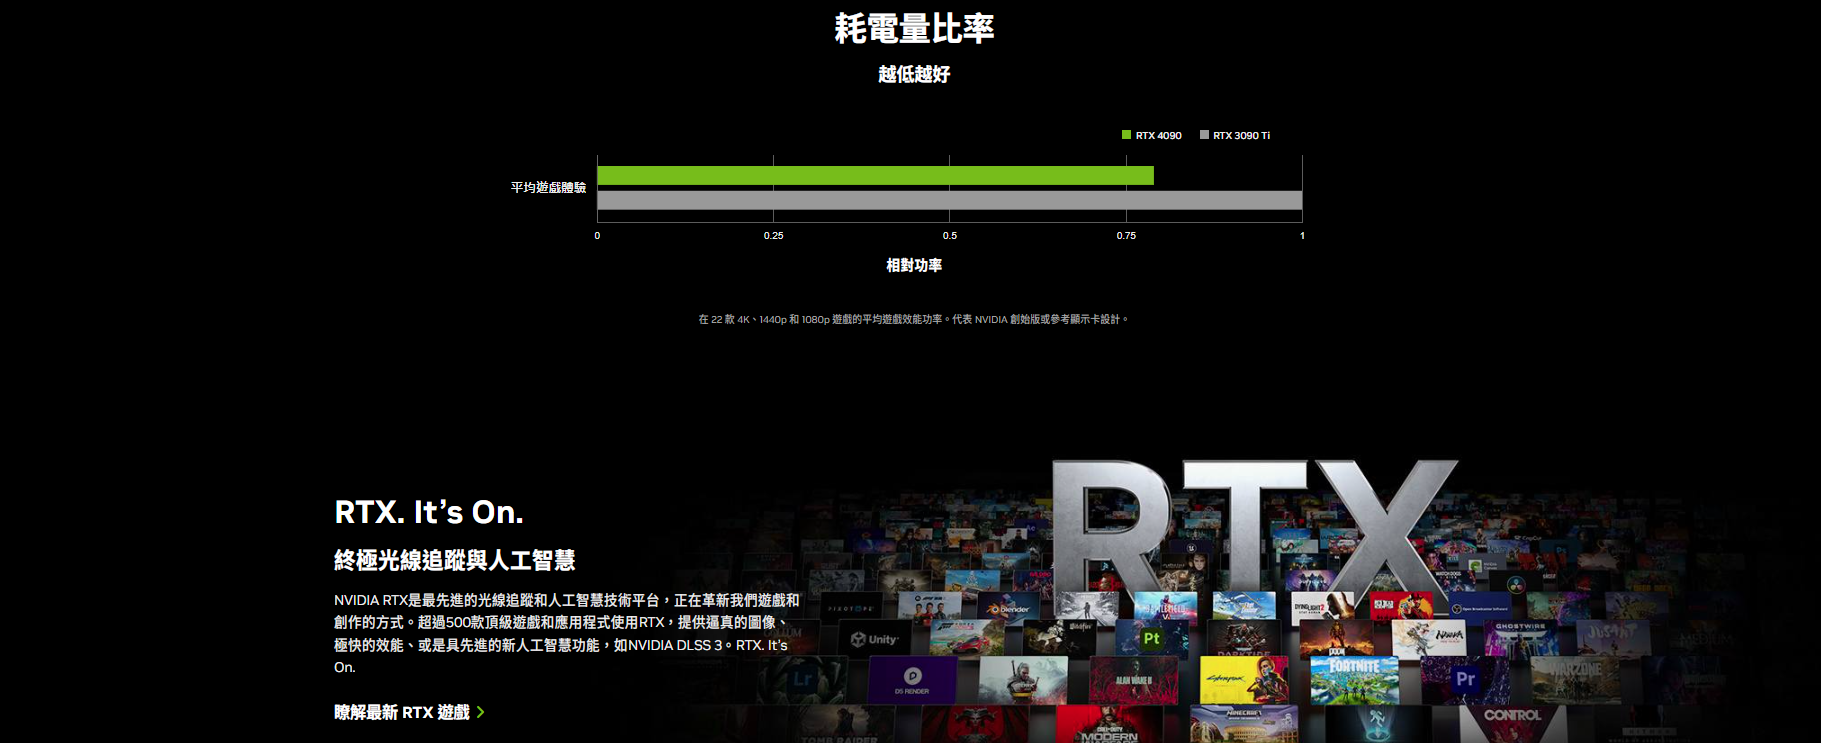Click the 終極光線追蹤與人工智慧 subheading
This screenshot has width=1821, height=743.
coord(454,560)
